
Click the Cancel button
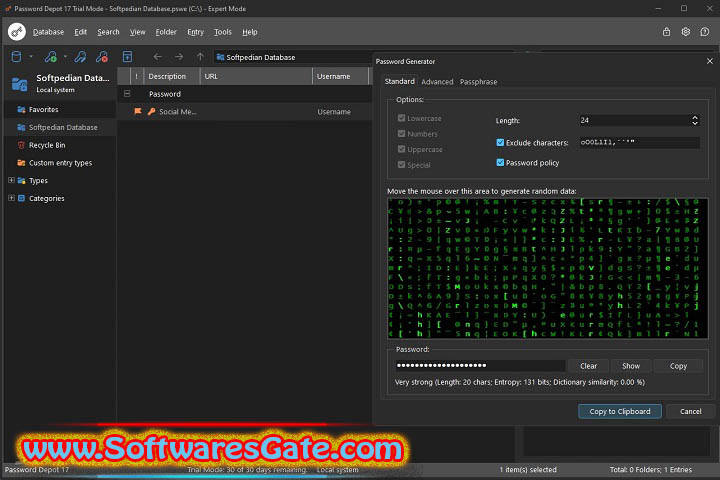pos(690,411)
